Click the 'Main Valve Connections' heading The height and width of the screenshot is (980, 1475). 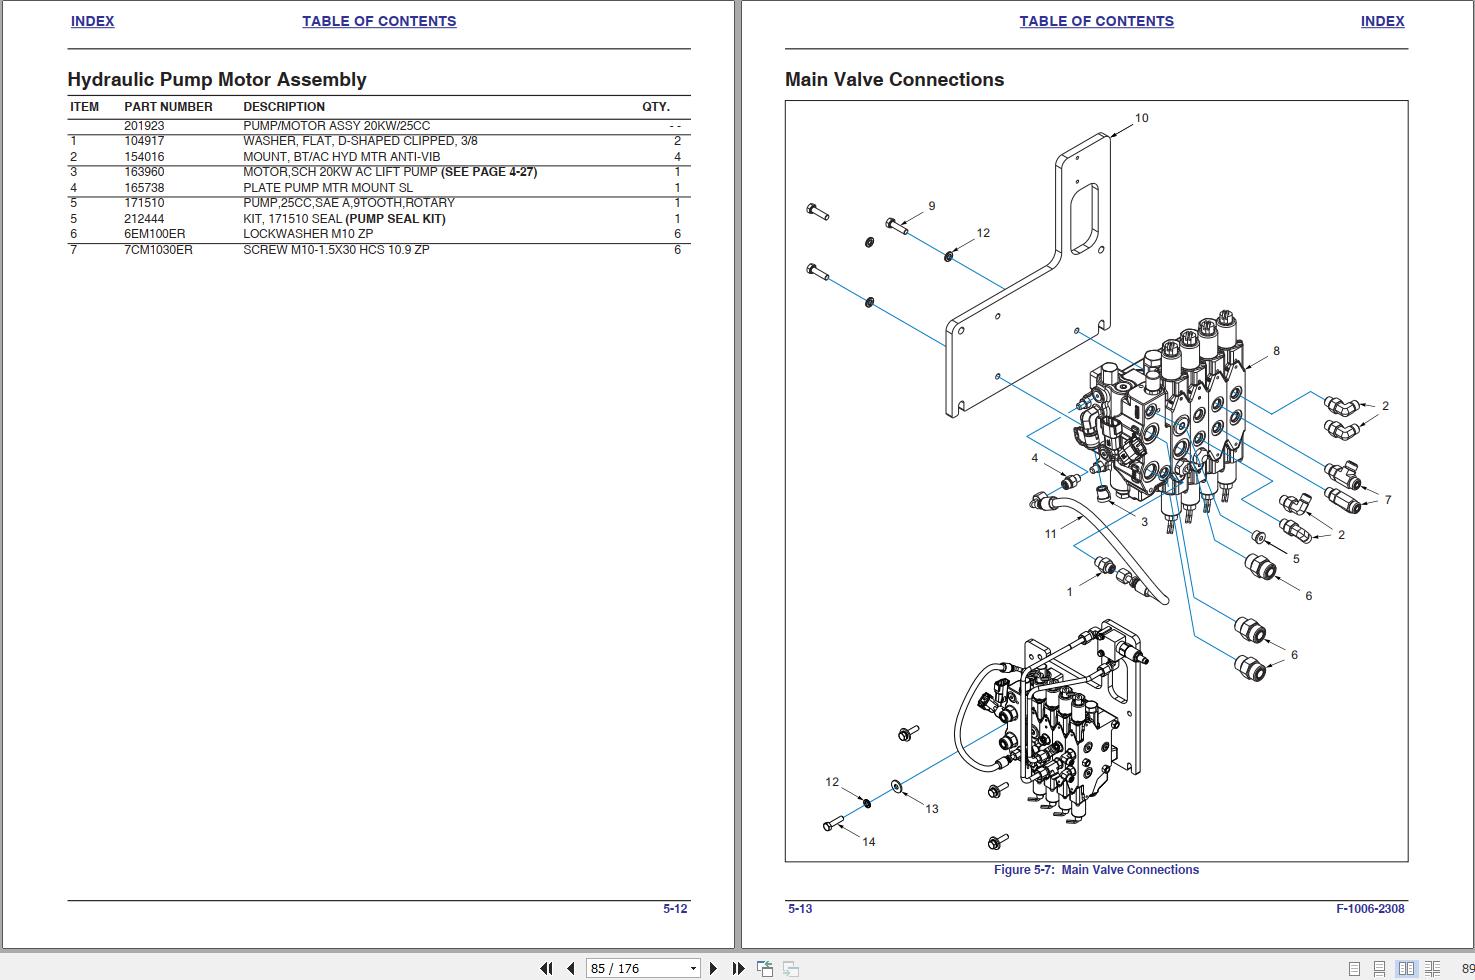click(894, 80)
